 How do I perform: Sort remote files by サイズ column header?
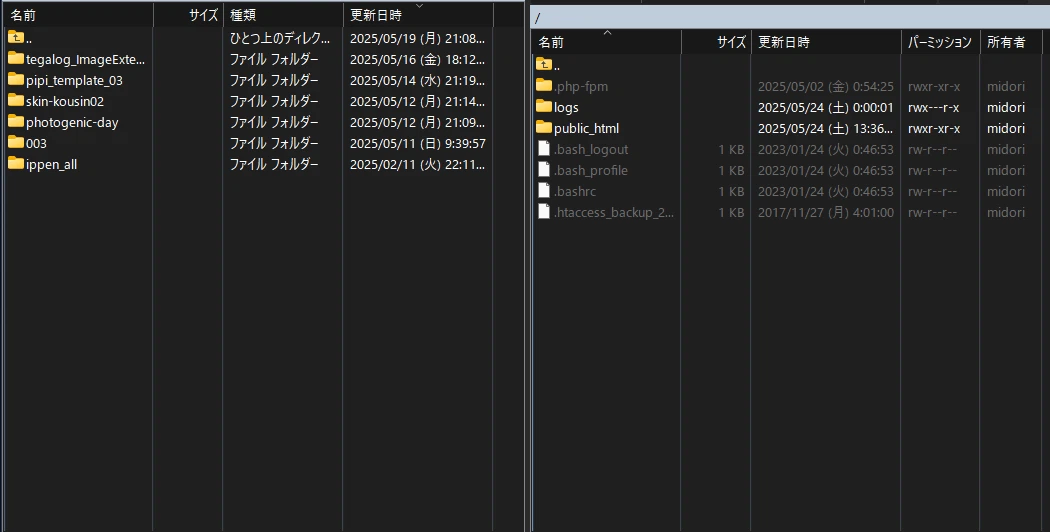pos(717,42)
